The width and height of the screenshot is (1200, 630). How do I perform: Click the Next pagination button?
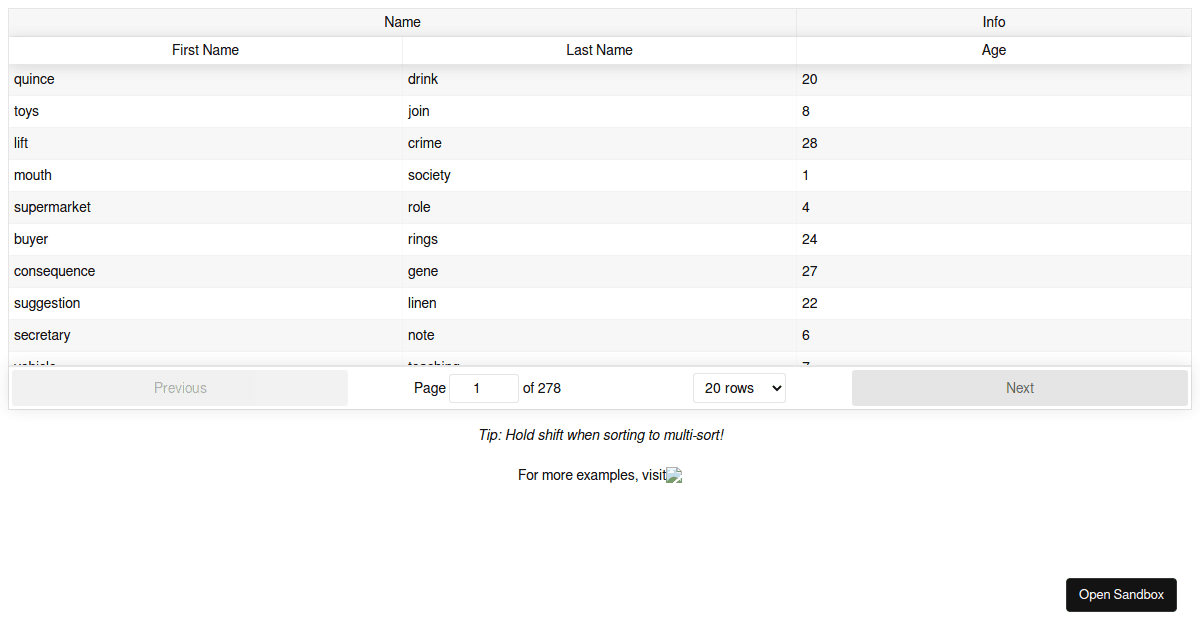1020,387
